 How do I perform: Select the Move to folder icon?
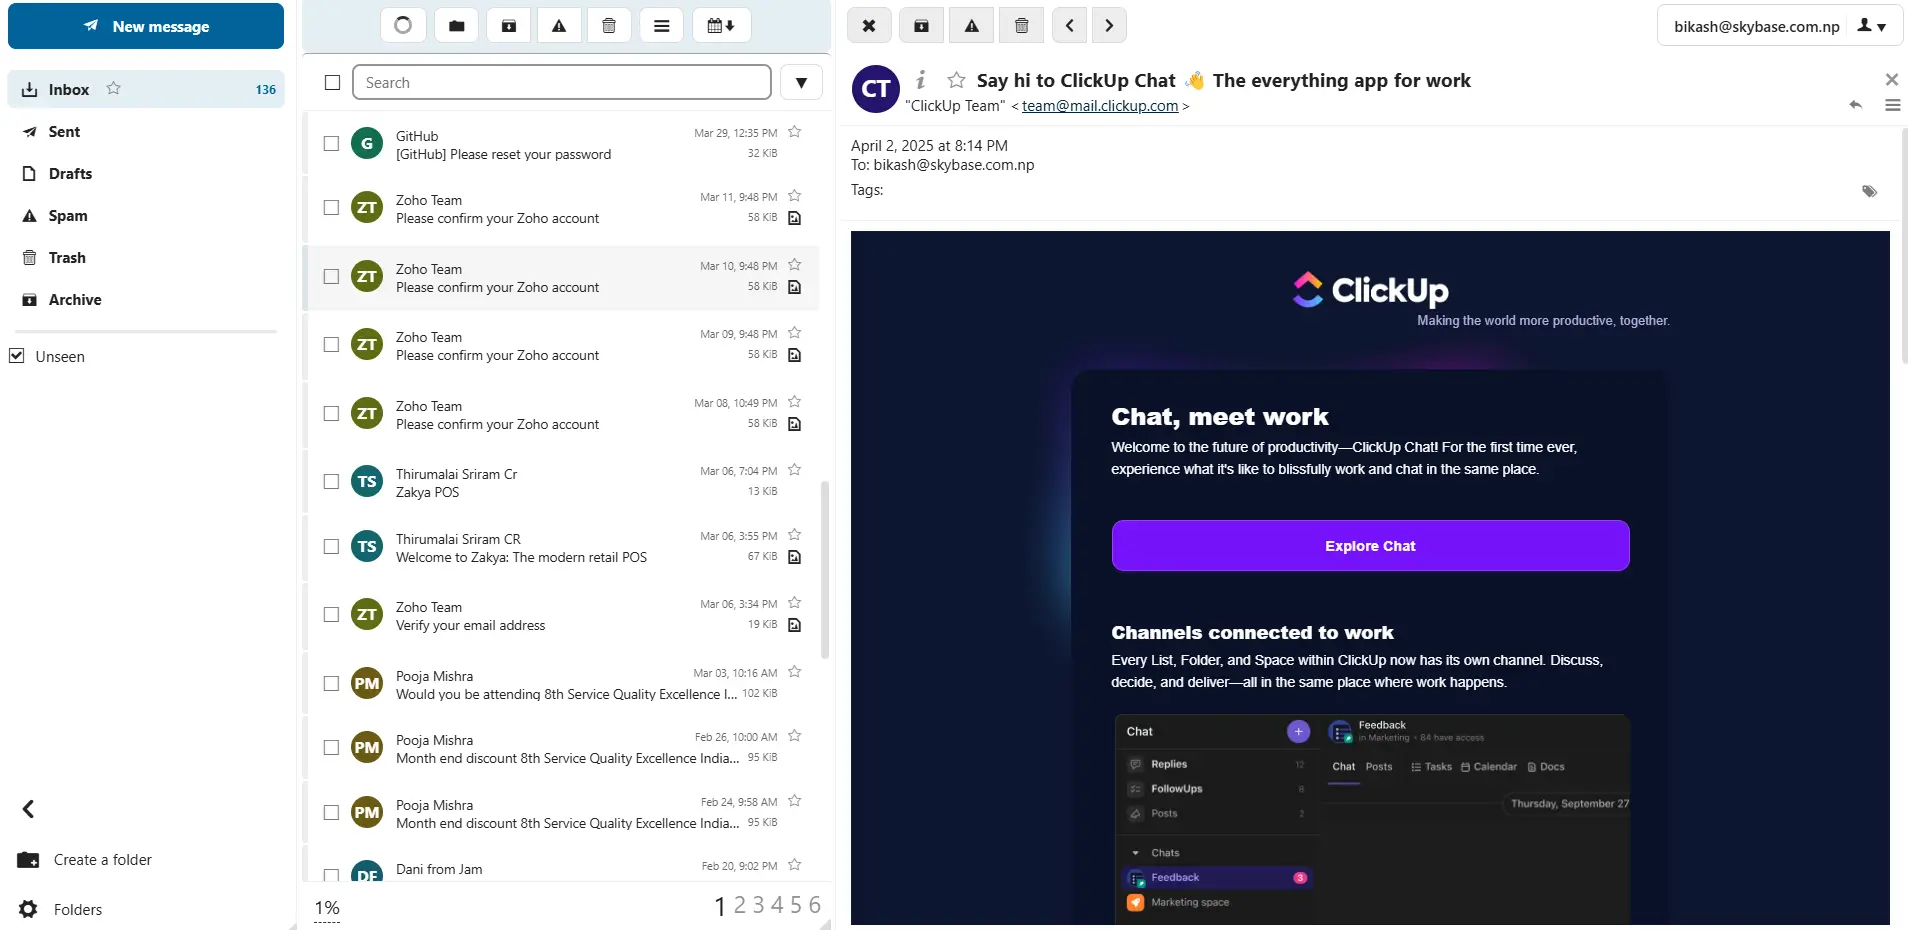pyautogui.click(x=456, y=25)
